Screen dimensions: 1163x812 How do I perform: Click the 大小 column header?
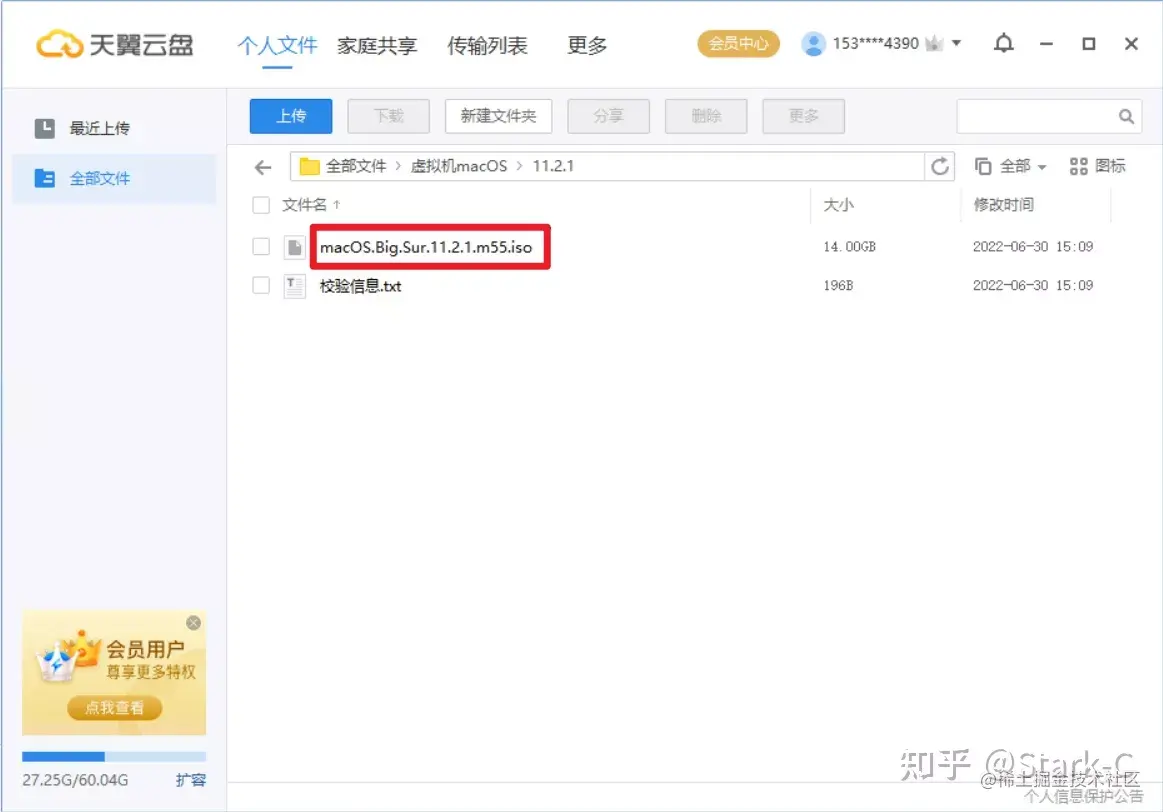(x=839, y=205)
